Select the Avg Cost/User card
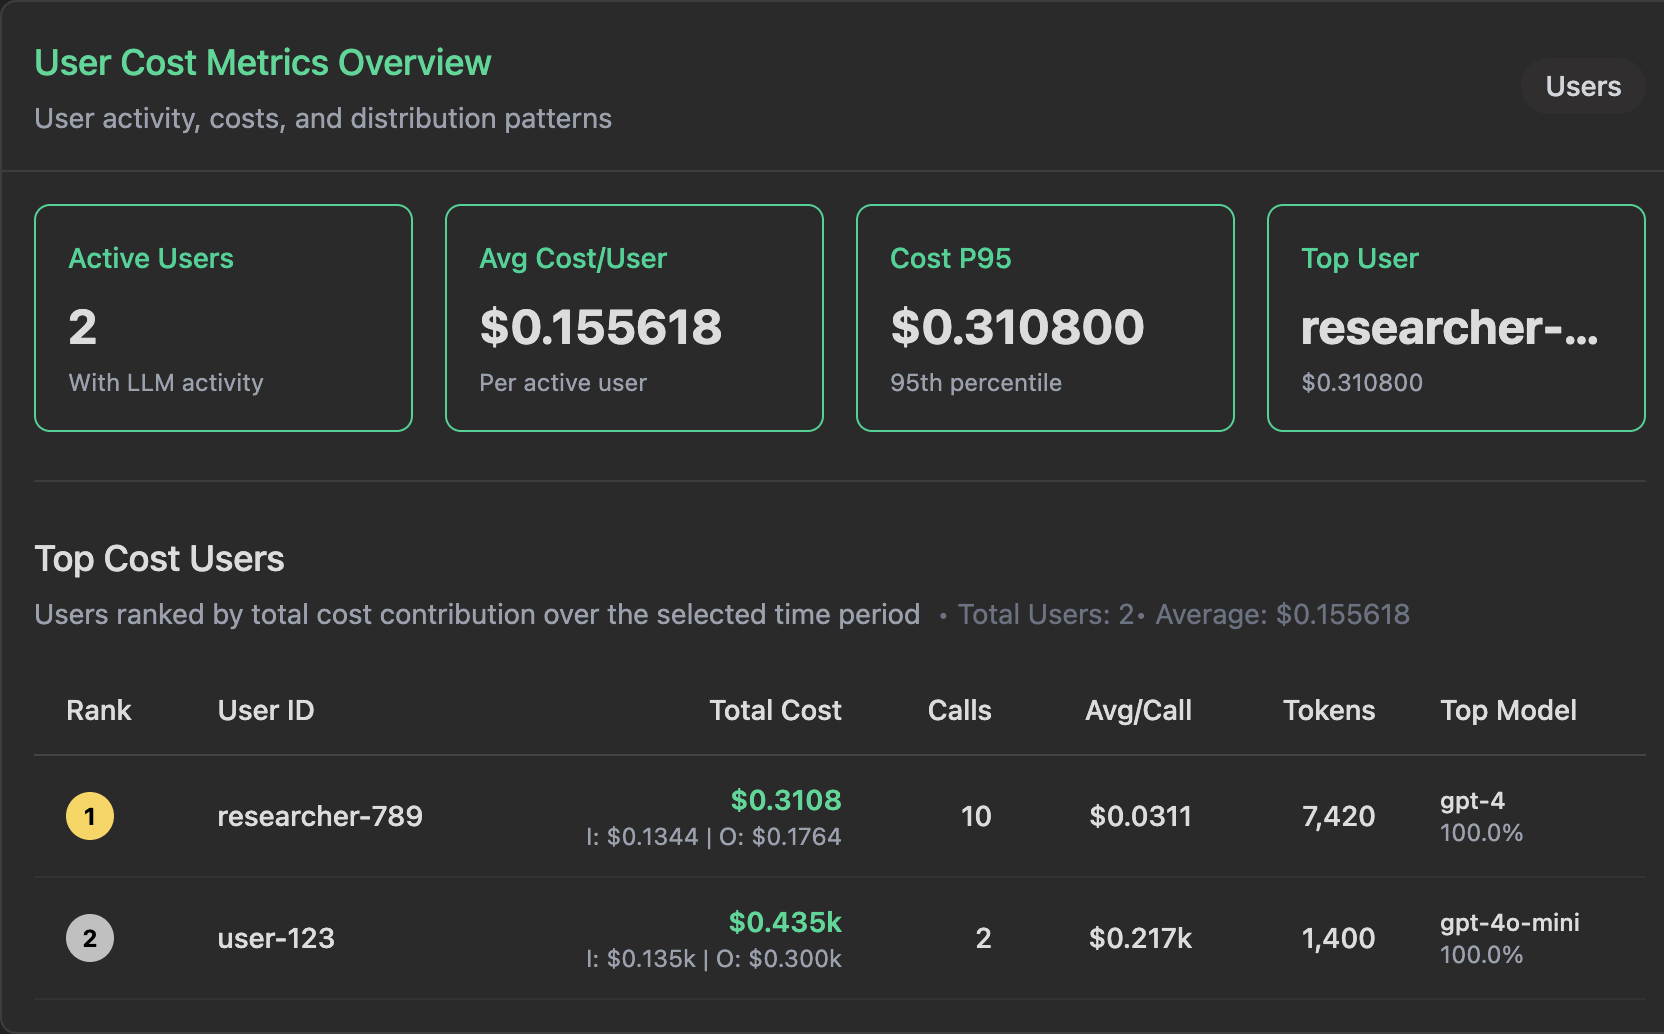The width and height of the screenshot is (1664, 1034). pyautogui.click(x=634, y=318)
